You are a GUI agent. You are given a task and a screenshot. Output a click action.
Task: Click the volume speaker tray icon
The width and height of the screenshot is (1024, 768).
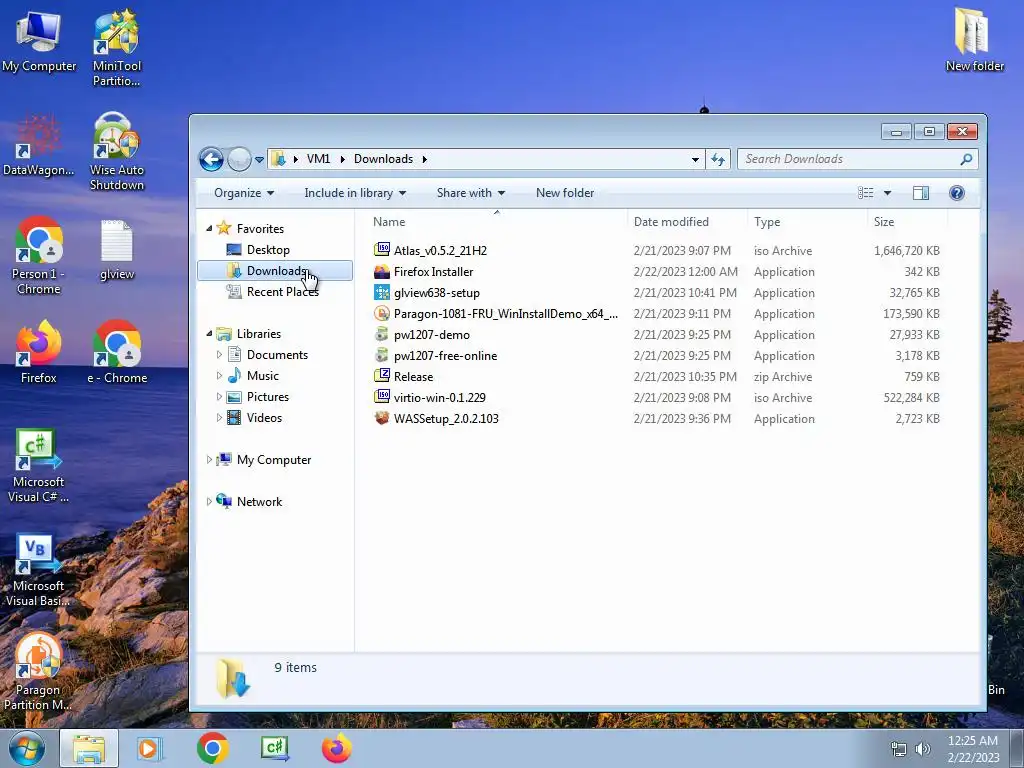point(923,749)
